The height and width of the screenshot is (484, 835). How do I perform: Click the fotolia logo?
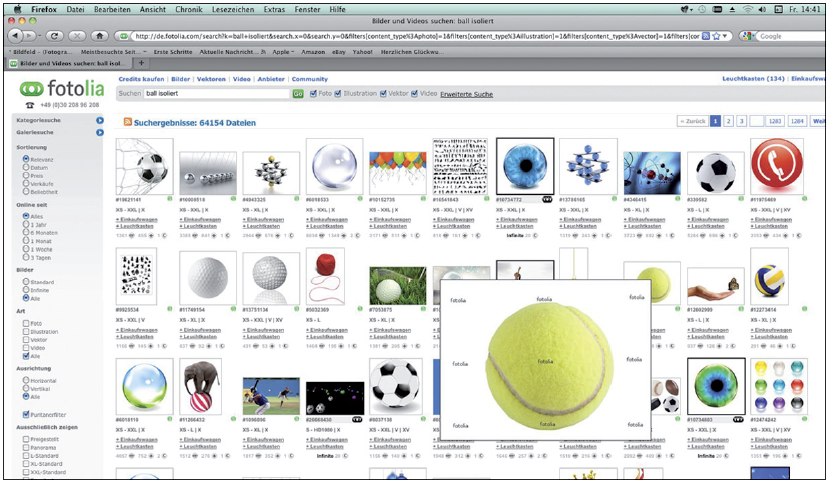[62, 88]
